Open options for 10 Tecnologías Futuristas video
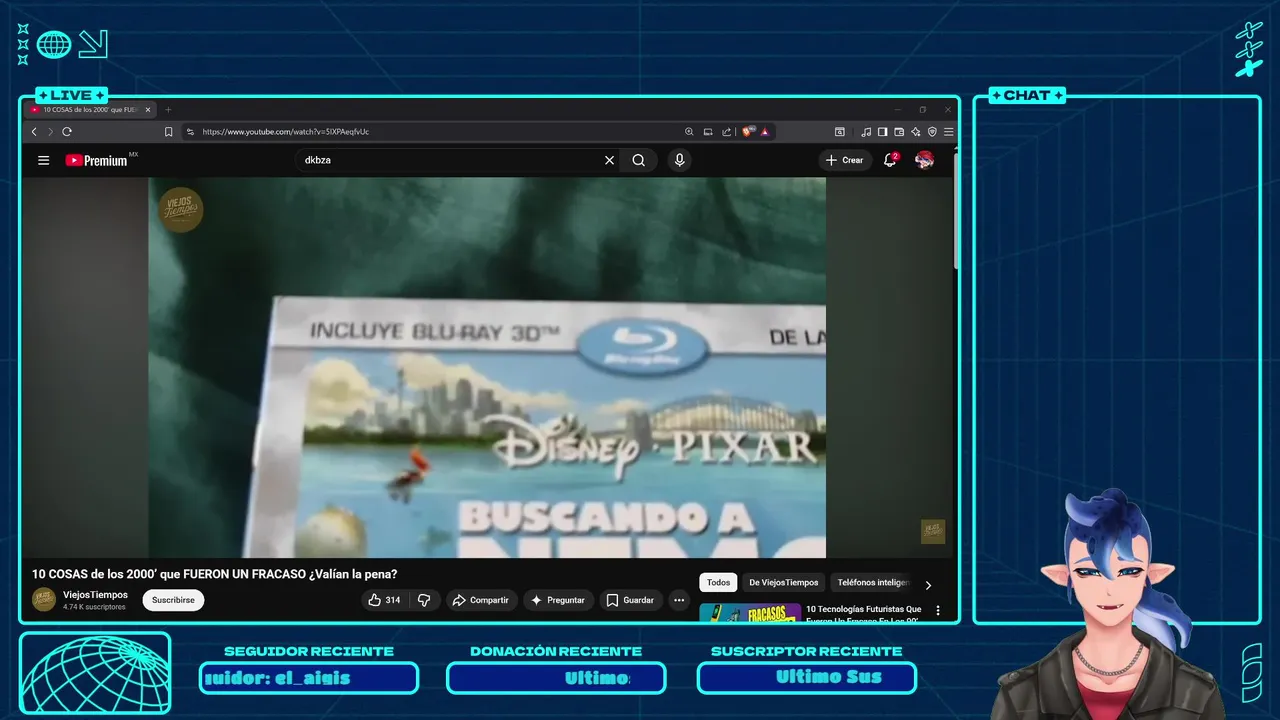 click(x=938, y=610)
